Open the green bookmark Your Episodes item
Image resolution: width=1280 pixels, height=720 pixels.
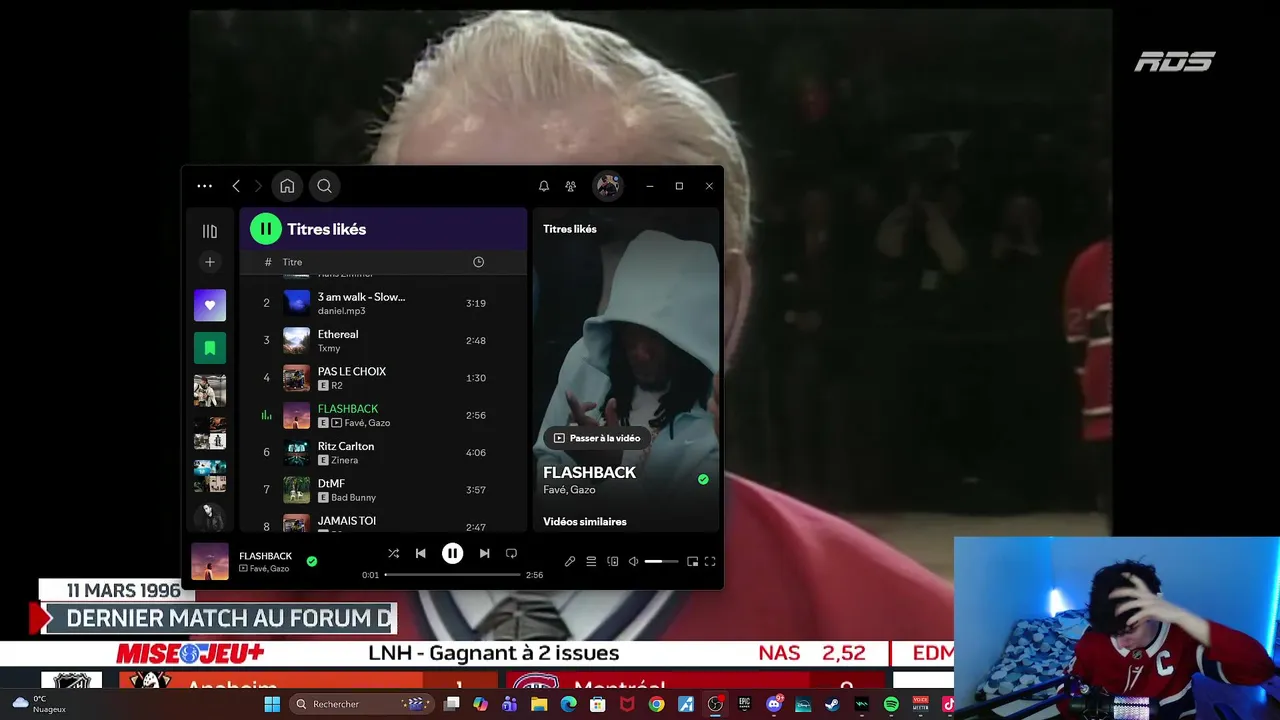(210, 348)
